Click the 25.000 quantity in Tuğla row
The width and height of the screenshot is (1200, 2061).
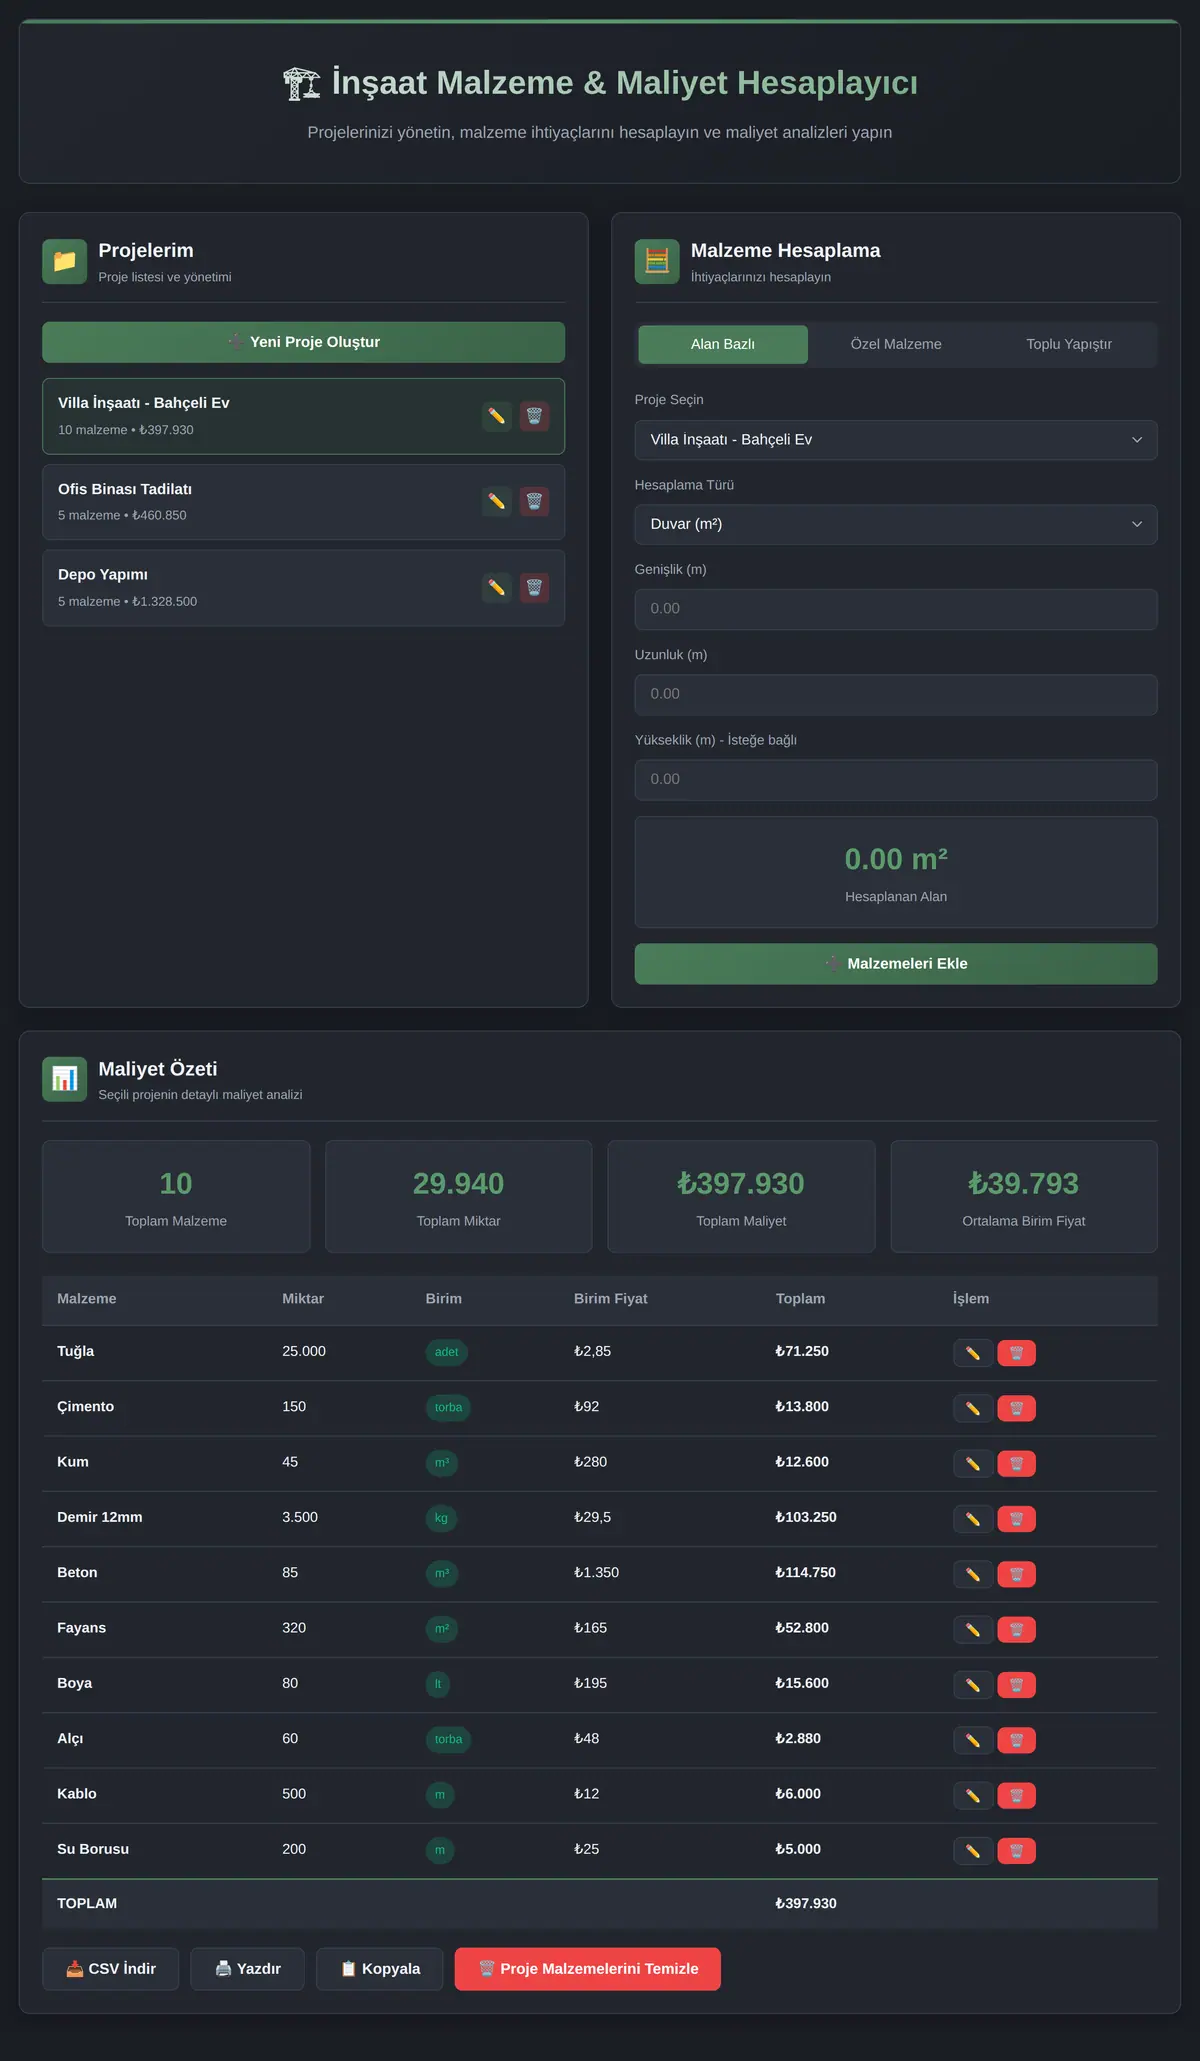(304, 1351)
